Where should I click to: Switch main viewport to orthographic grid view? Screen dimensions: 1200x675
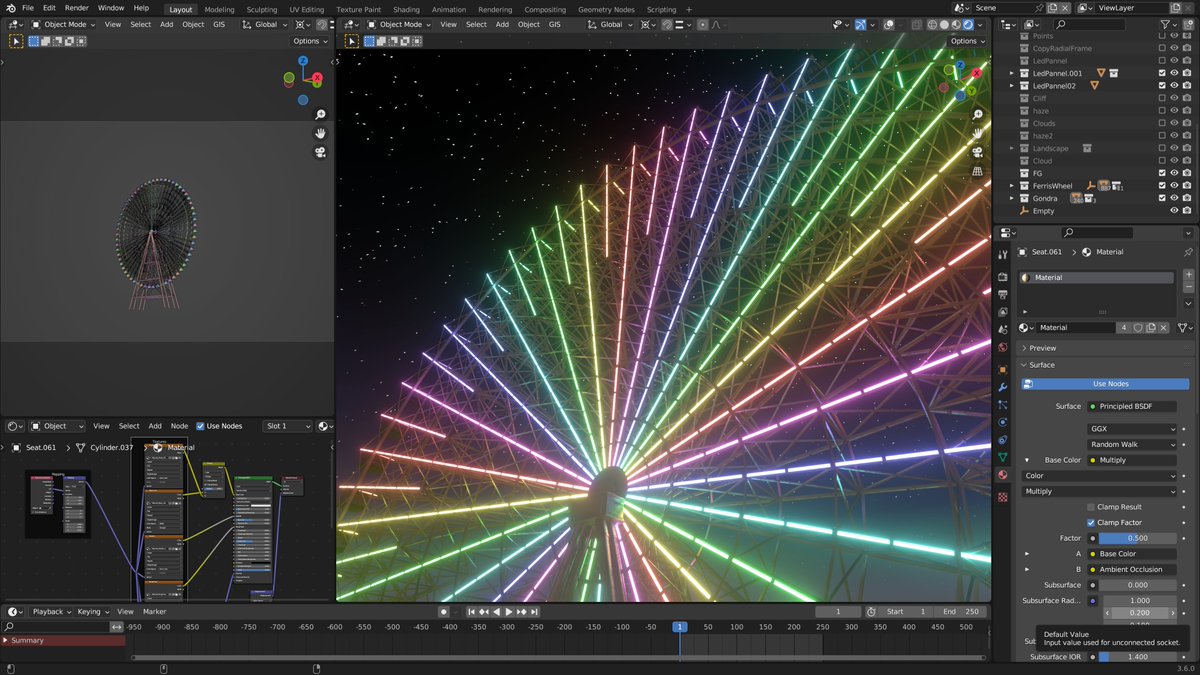point(977,171)
